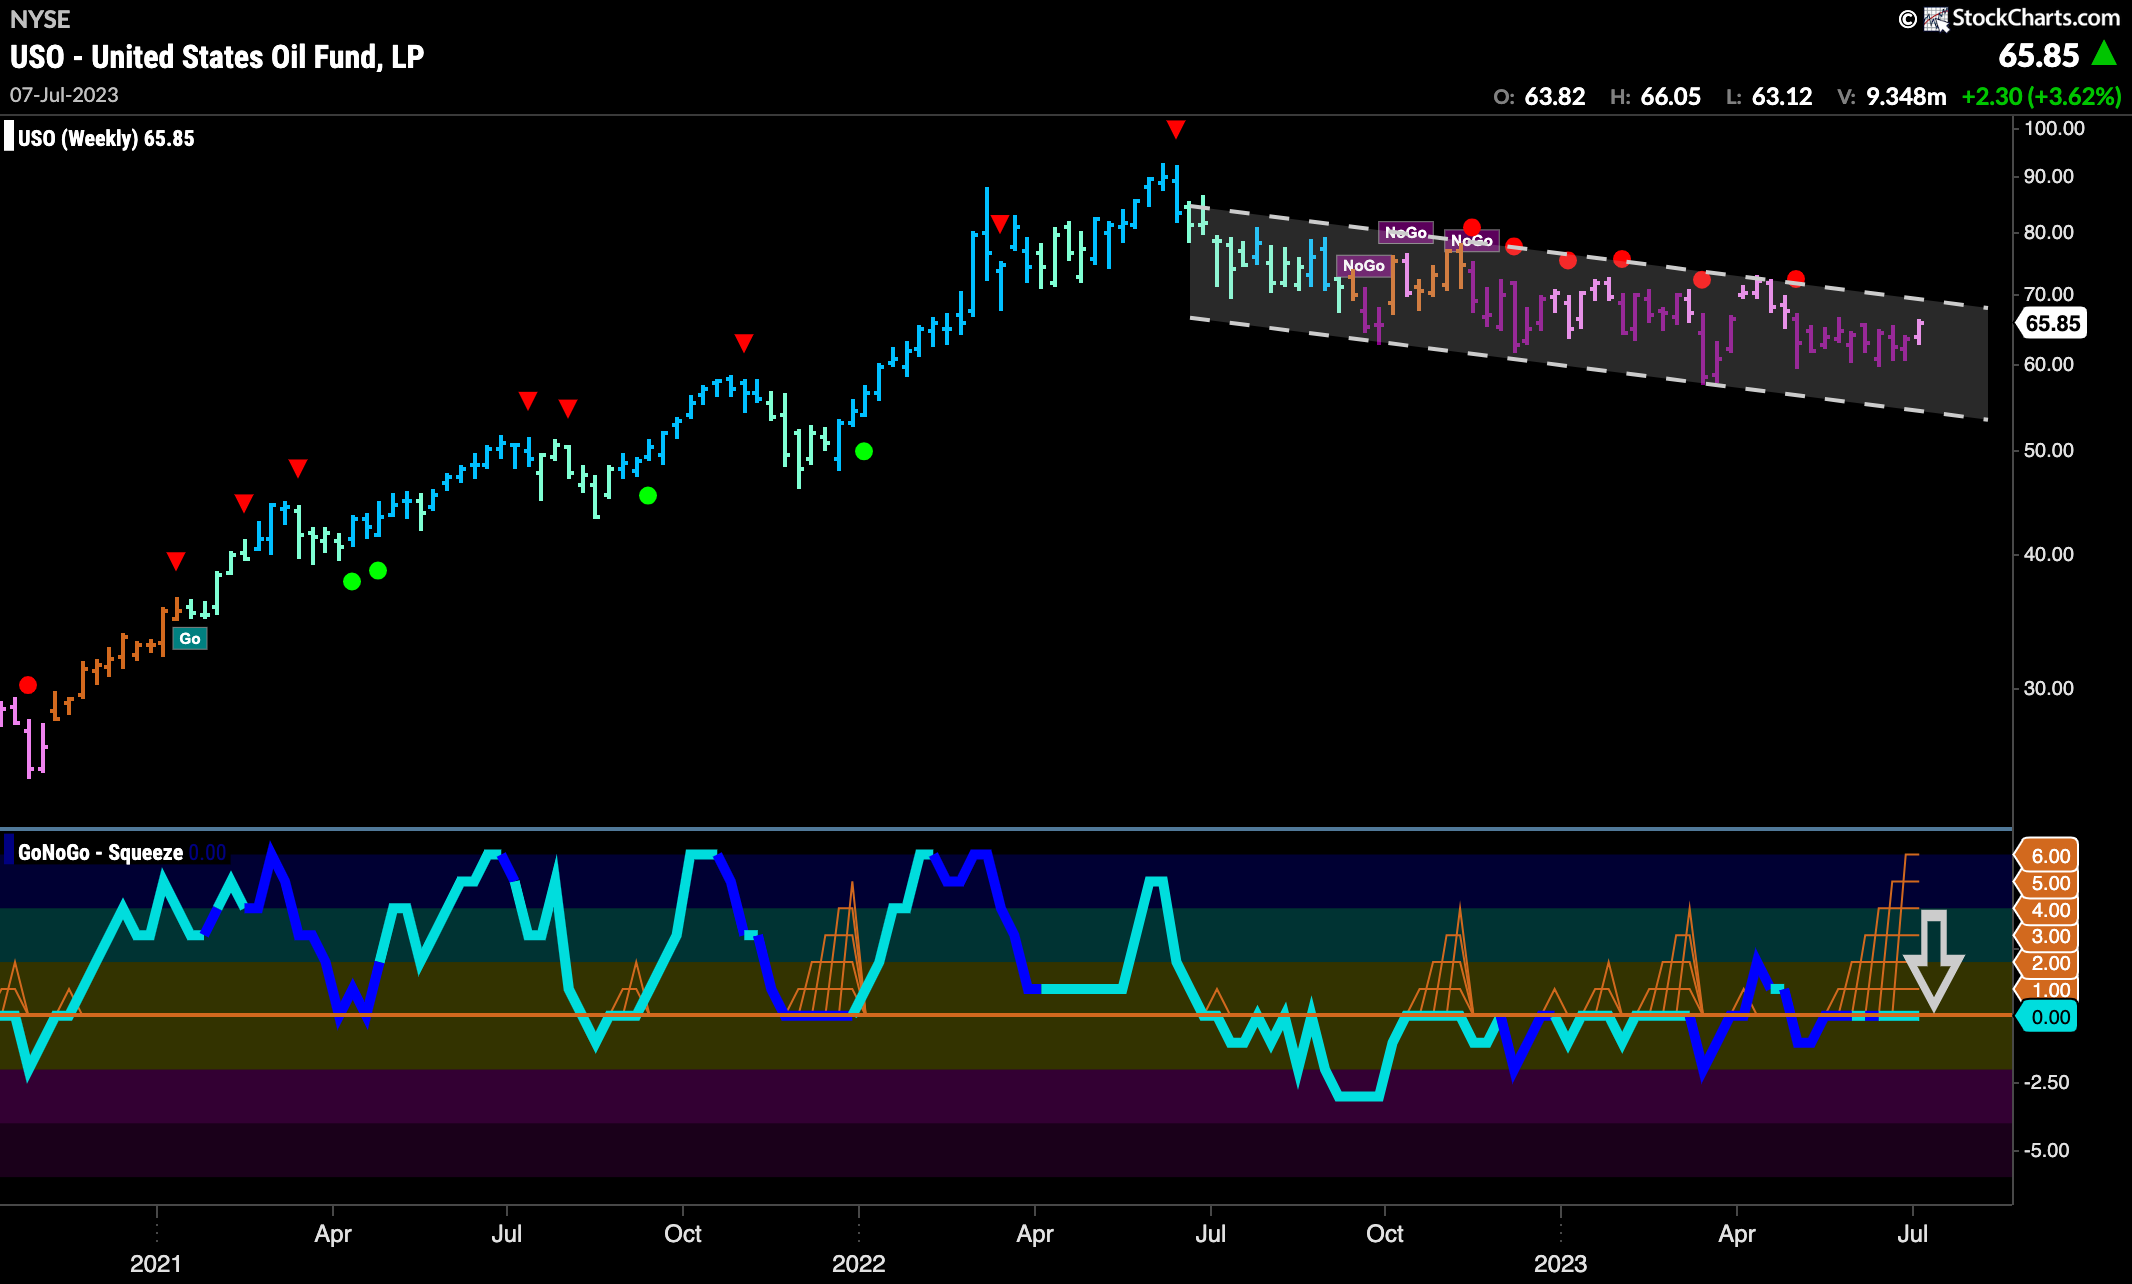Click the green up-arrow beside price 65.85
Viewport: 2132px width, 1284px height.
tap(2104, 54)
